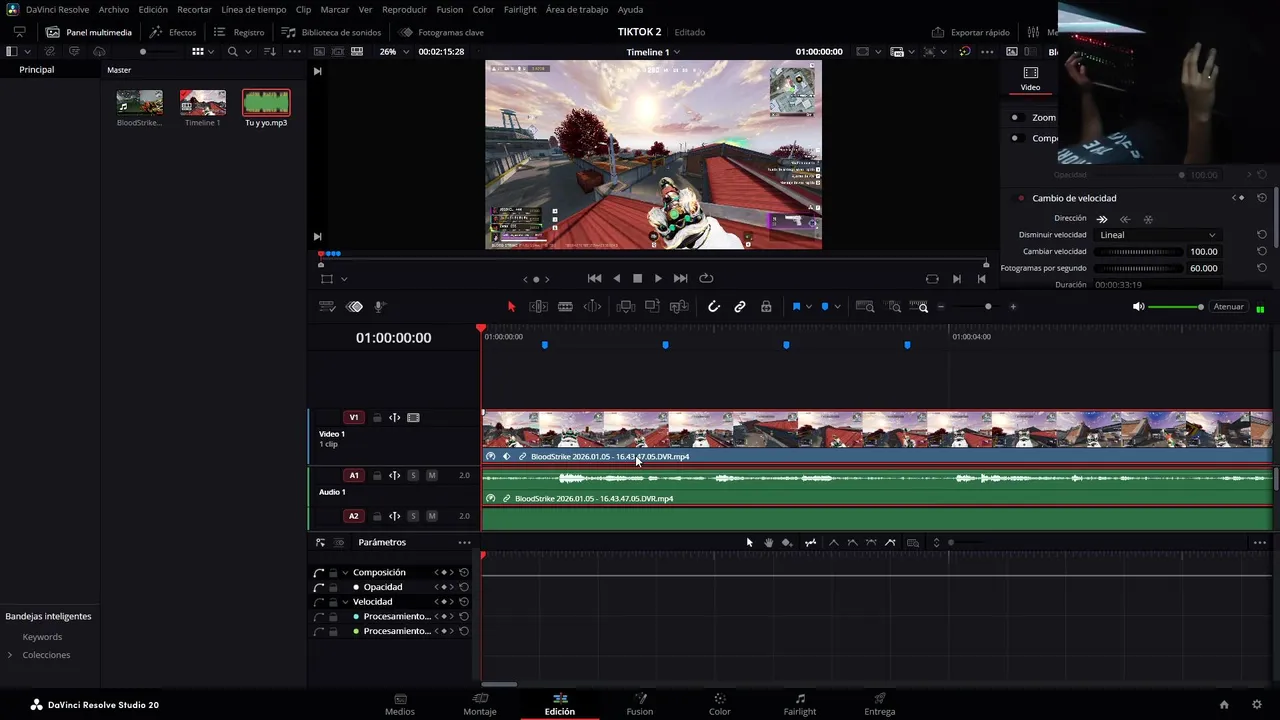Select the Tu y yo.mp3 thumbnail
Screen dimensions: 1280x720
[x=266, y=103]
